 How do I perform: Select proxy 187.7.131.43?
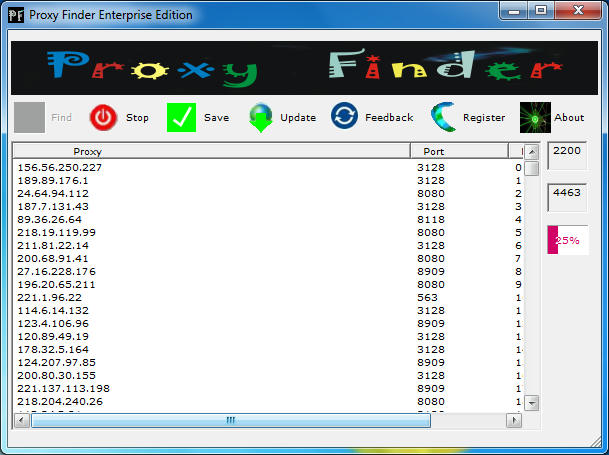53,207
